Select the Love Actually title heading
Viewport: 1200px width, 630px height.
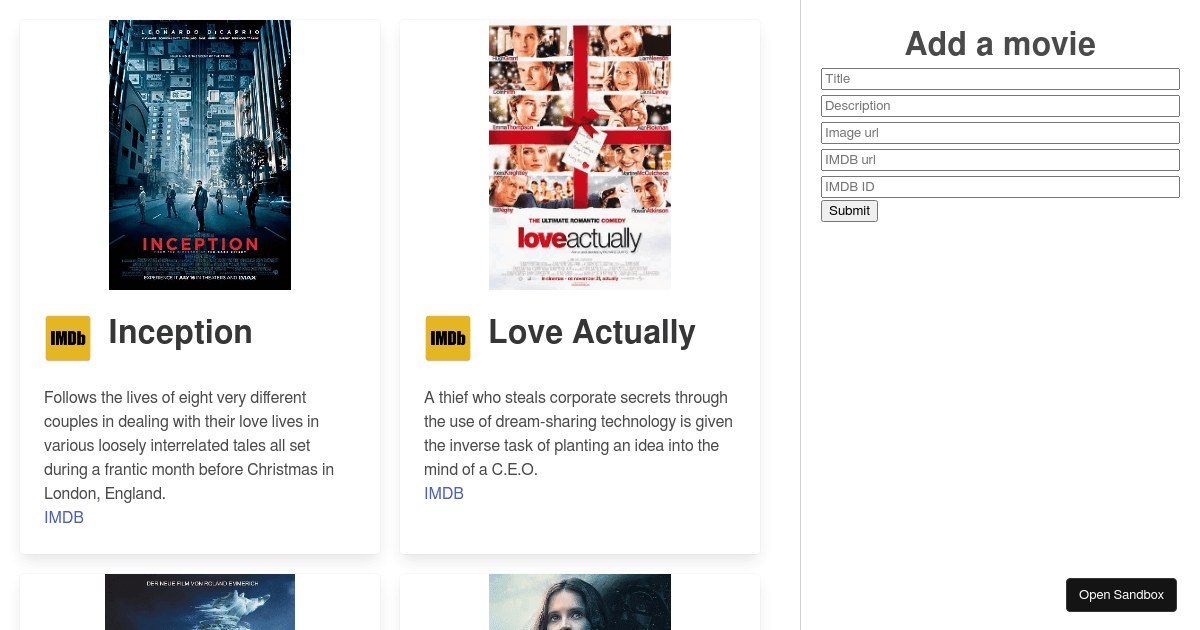pos(592,332)
